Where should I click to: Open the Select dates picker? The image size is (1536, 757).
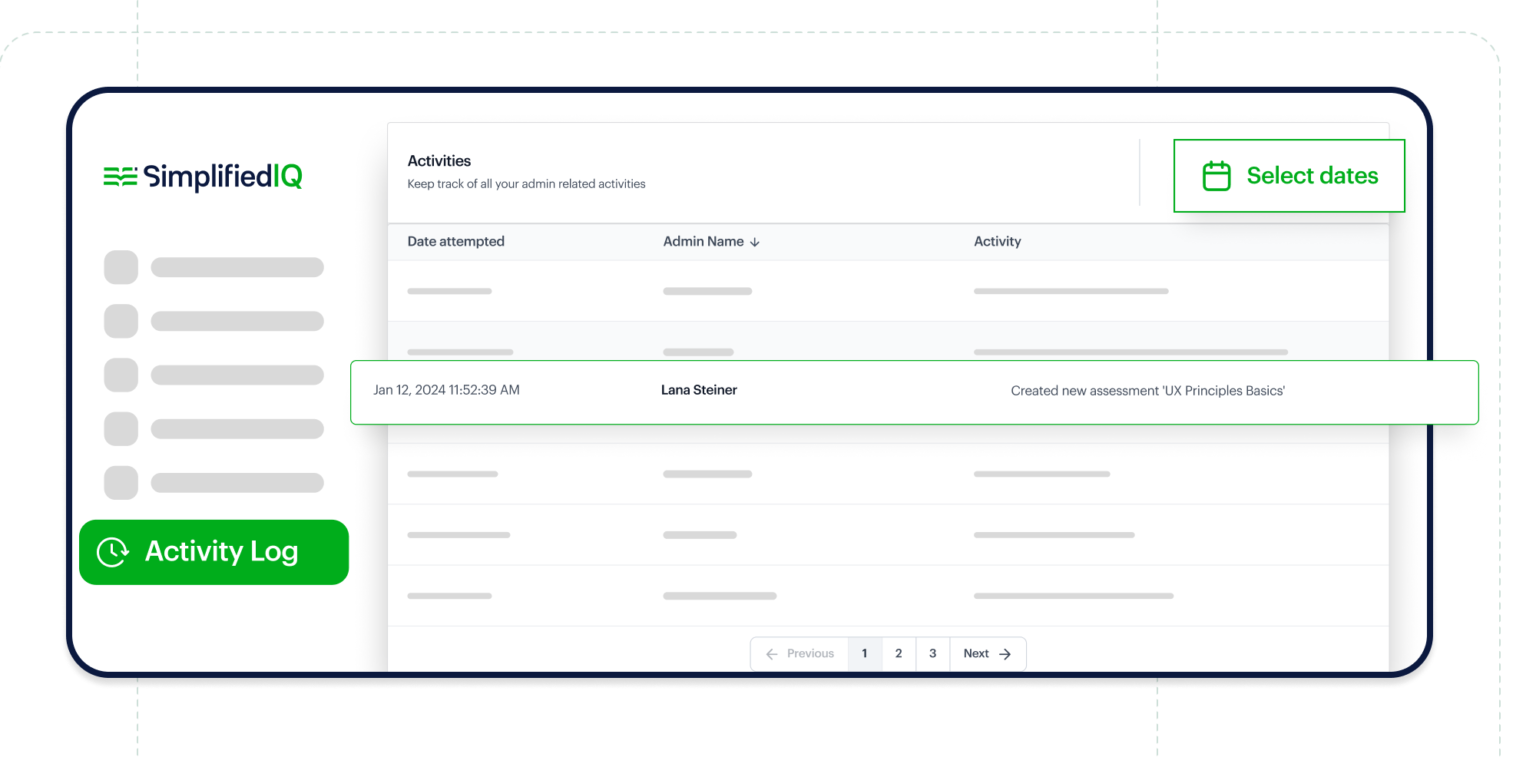coord(1288,176)
